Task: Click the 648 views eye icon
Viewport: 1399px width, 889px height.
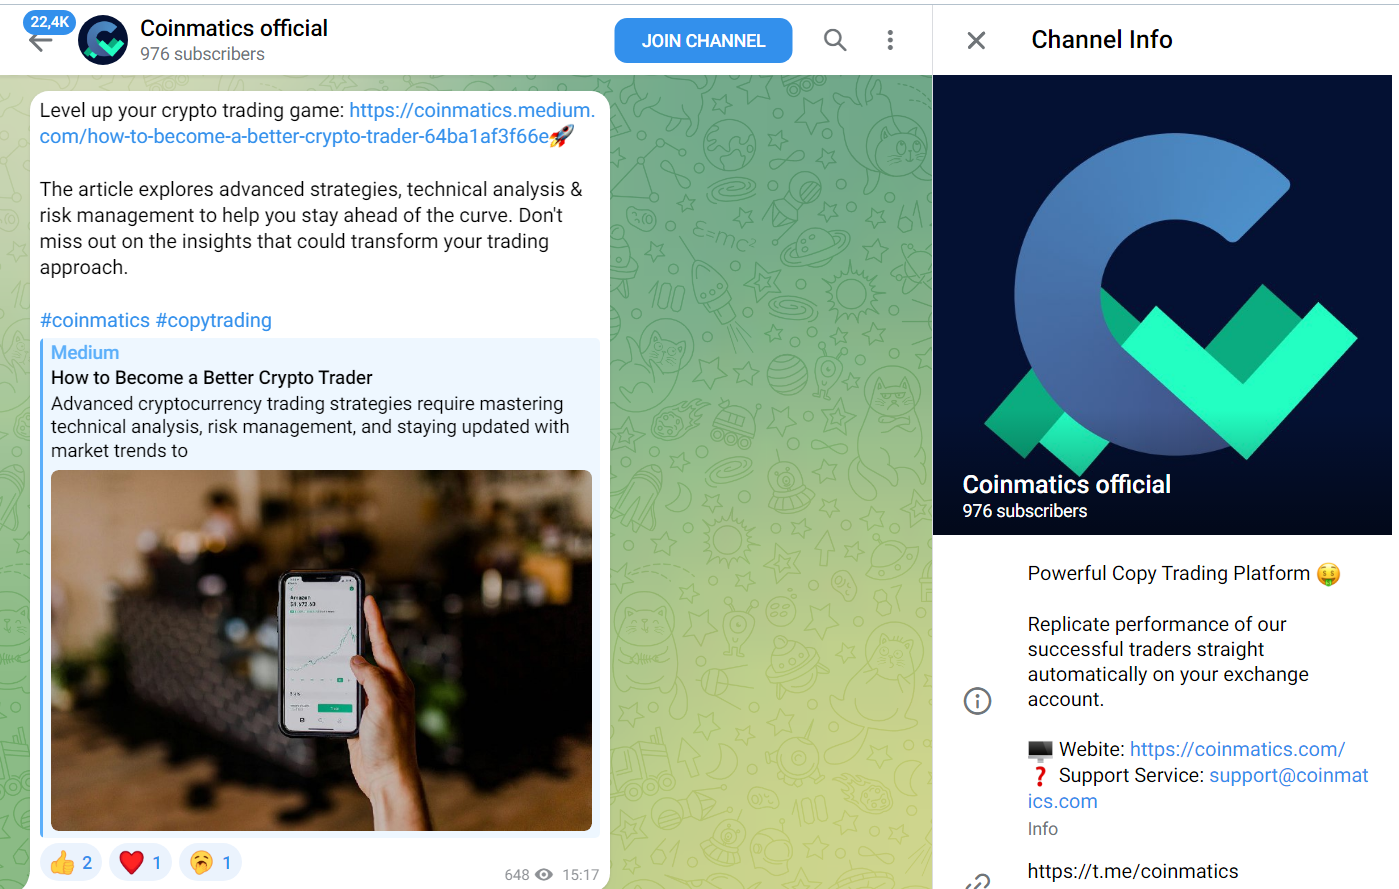Action: tap(544, 875)
